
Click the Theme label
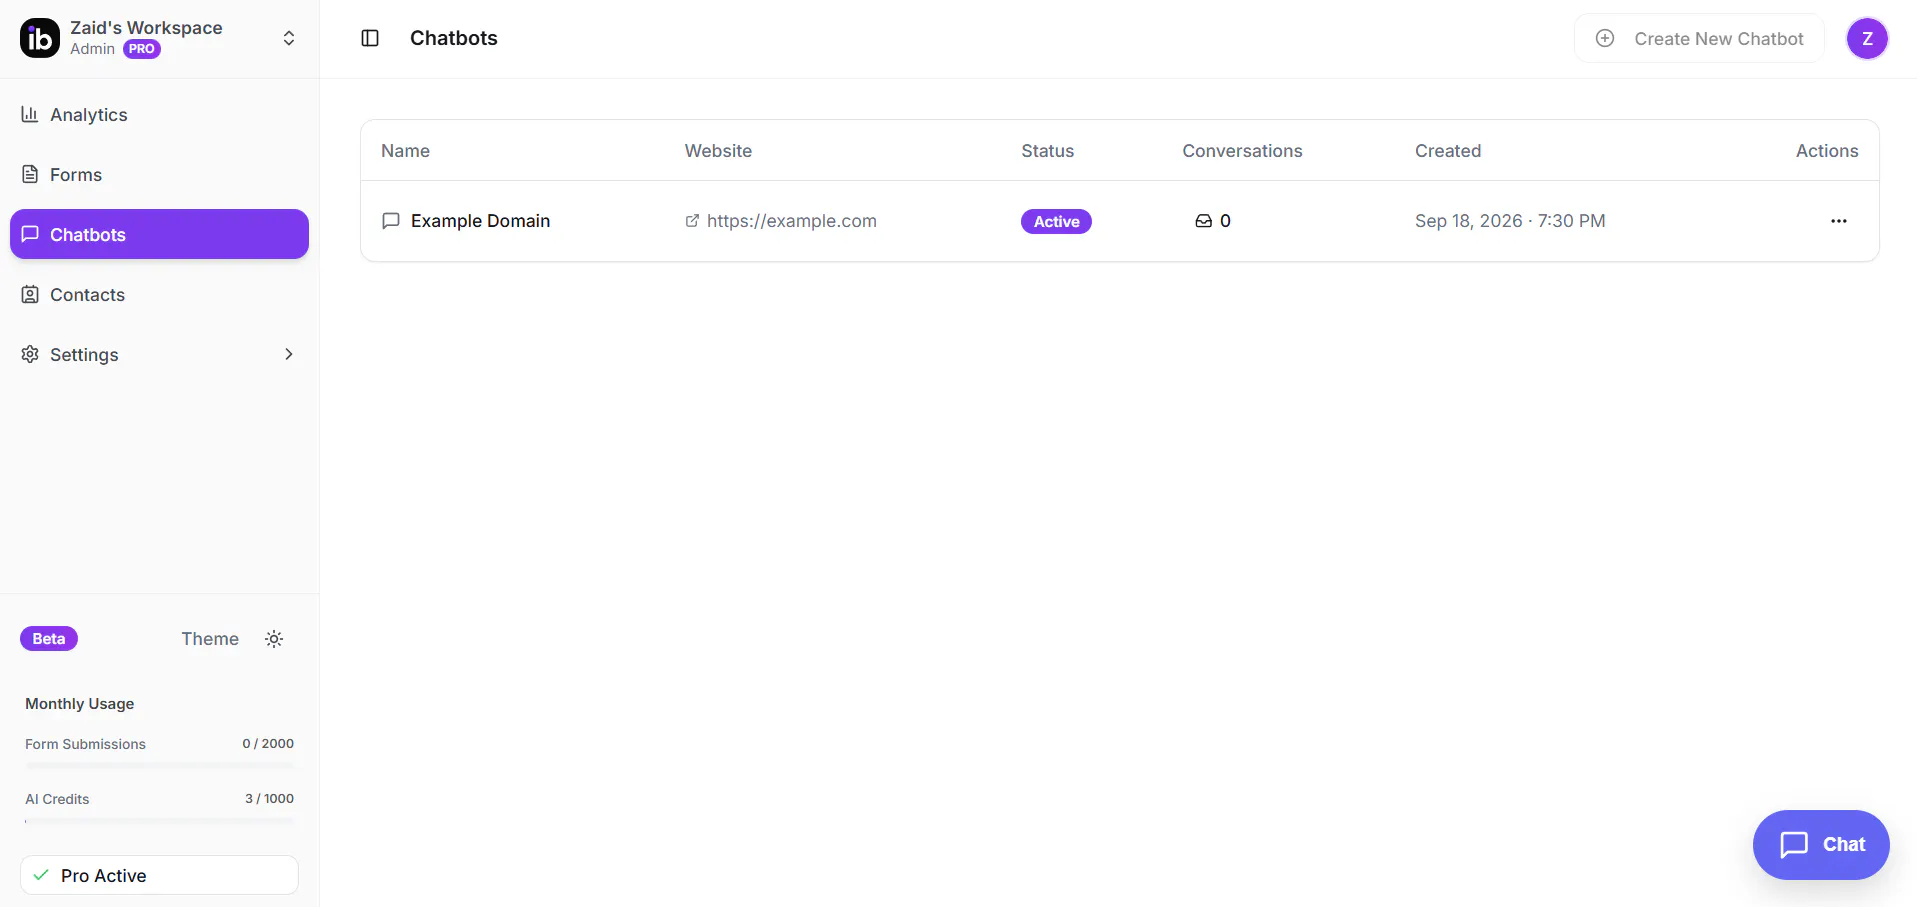210,639
